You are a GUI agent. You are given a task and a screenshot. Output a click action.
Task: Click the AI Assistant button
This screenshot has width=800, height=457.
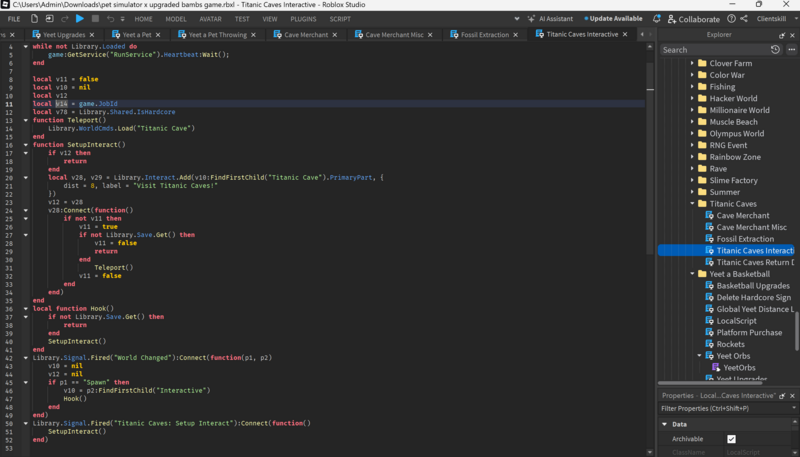(x=551, y=18)
